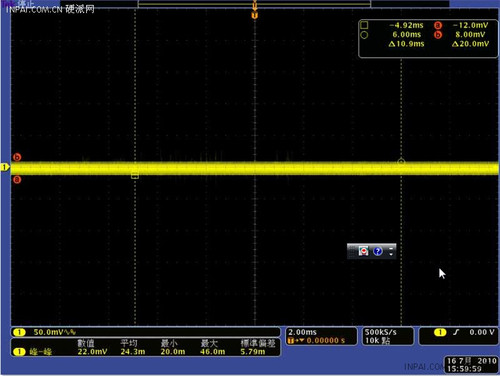500x376 pixels.
Task: Expand the floating toolbar options arrows
Action: (391, 251)
